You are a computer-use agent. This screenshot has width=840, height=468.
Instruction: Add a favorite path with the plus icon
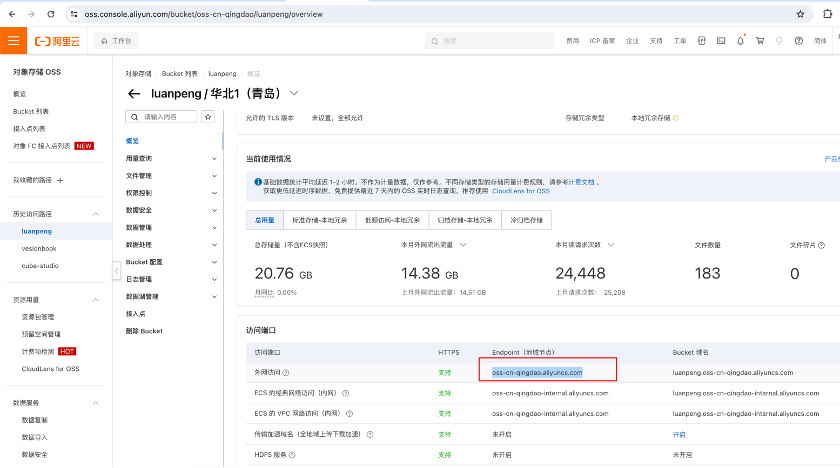tap(60, 180)
